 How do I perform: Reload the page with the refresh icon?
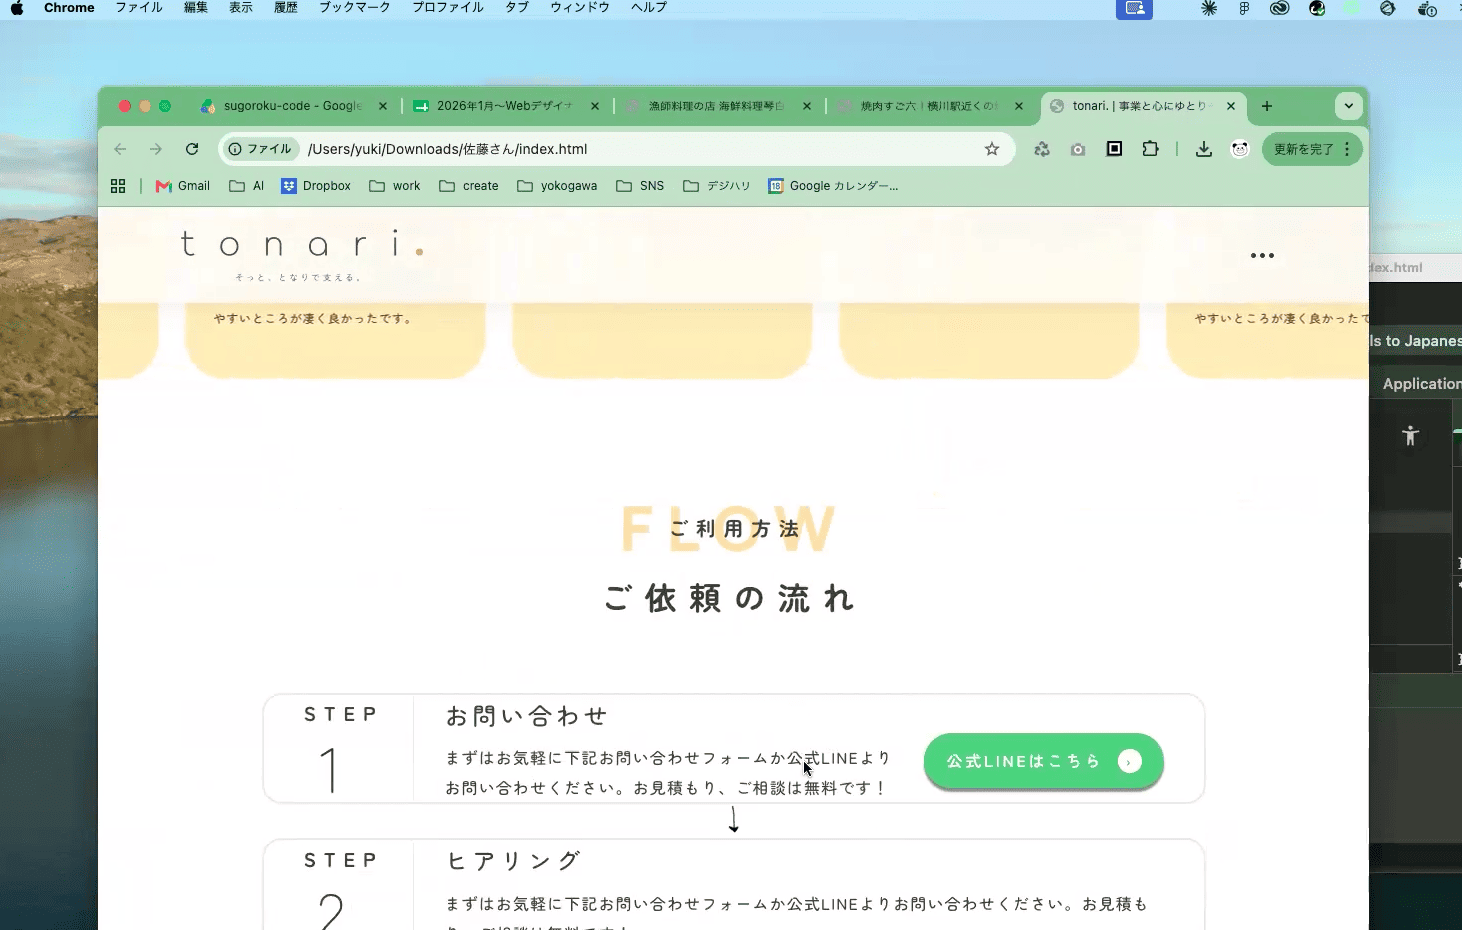pos(192,149)
